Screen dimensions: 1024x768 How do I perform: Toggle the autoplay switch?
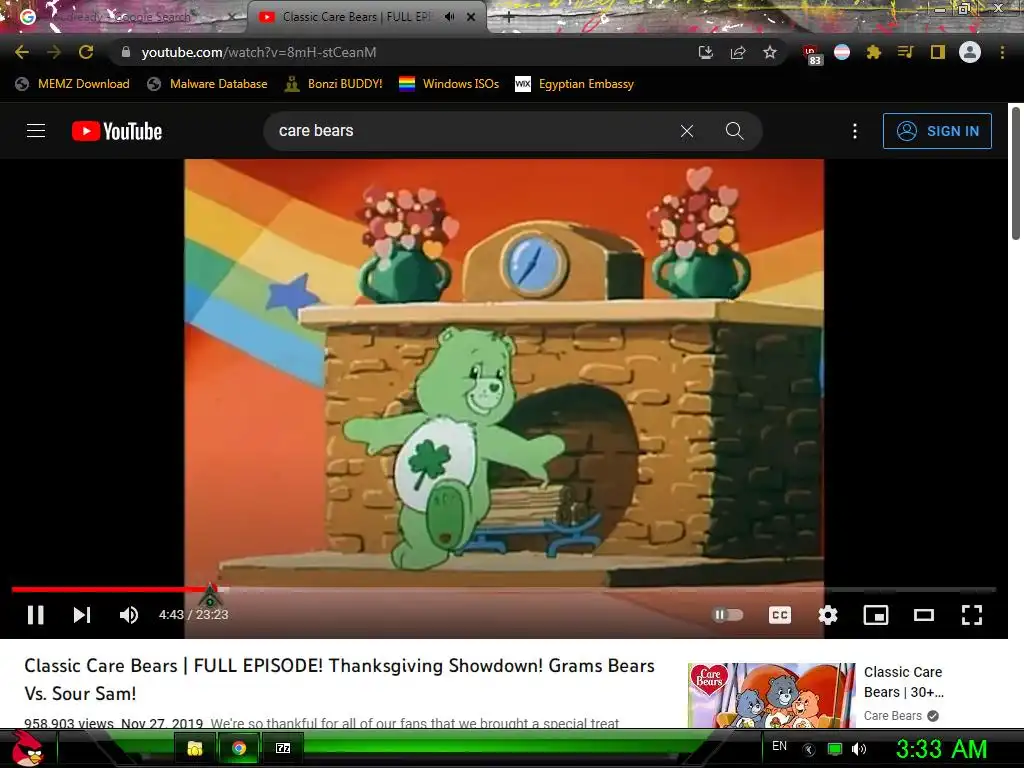(x=728, y=615)
